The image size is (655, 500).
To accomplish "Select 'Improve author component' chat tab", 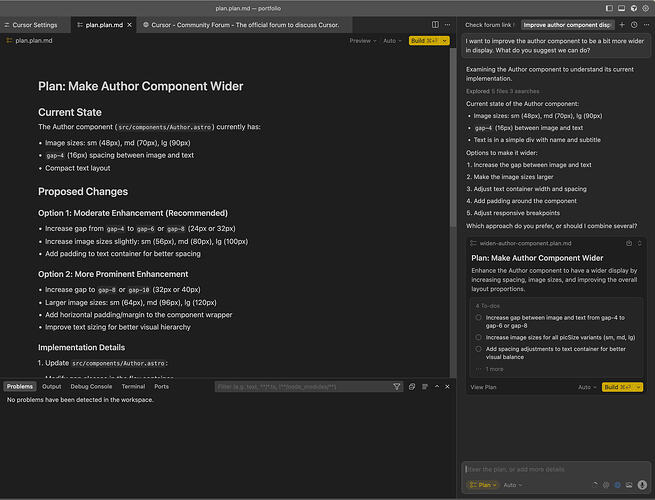I will pos(567,25).
